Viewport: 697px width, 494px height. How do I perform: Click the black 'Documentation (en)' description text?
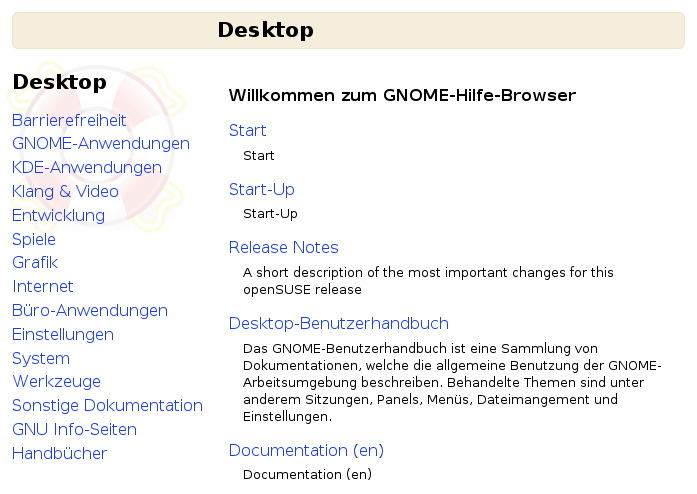coord(308,474)
